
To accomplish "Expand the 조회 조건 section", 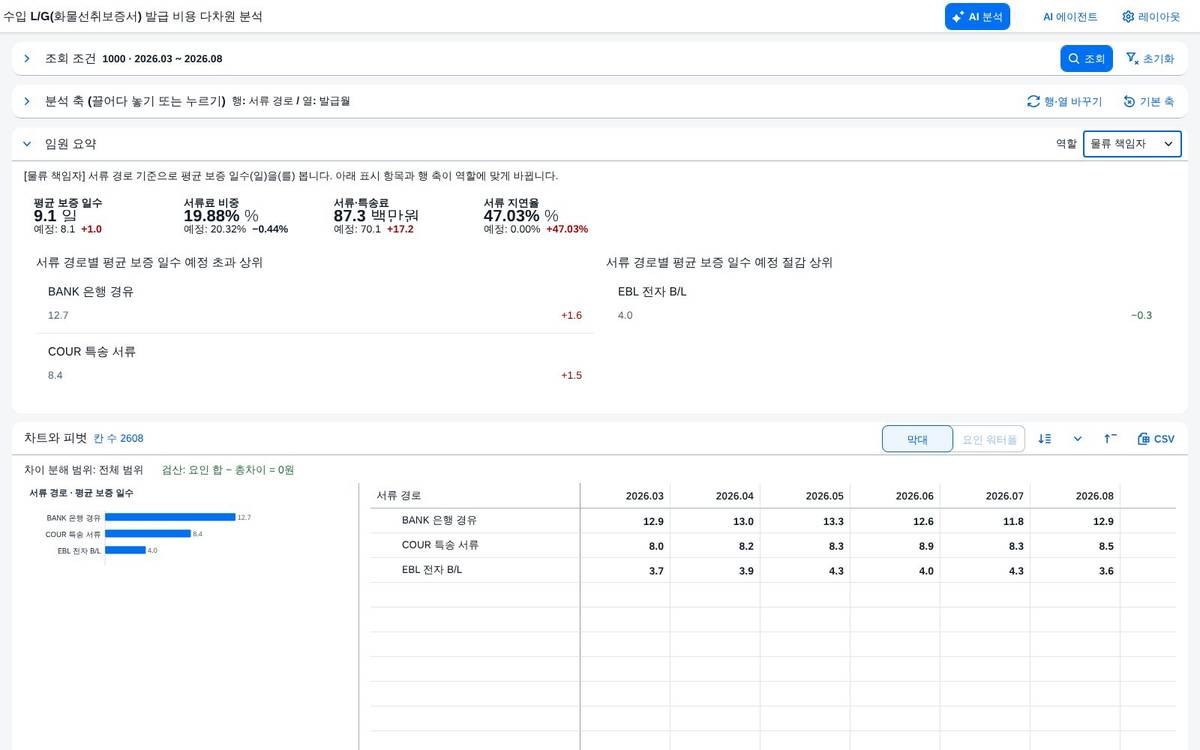I will [27, 59].
